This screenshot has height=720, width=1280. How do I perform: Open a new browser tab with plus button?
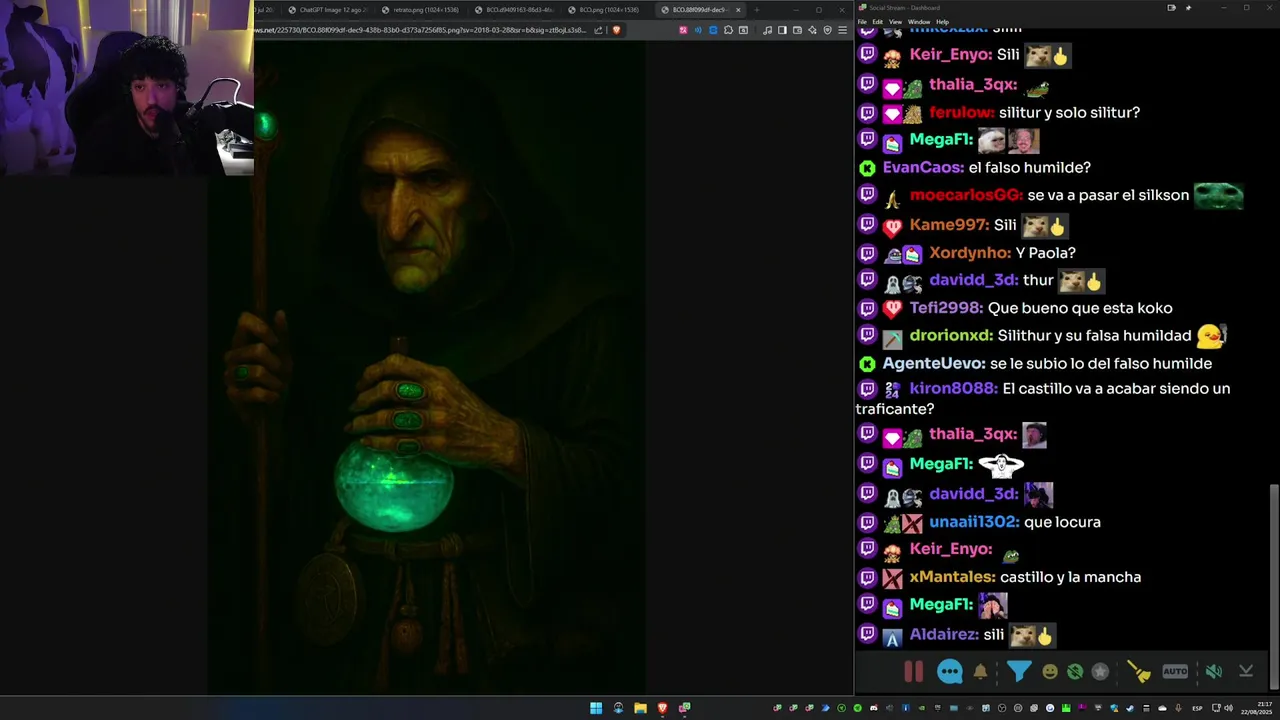(x=756, y=10)
